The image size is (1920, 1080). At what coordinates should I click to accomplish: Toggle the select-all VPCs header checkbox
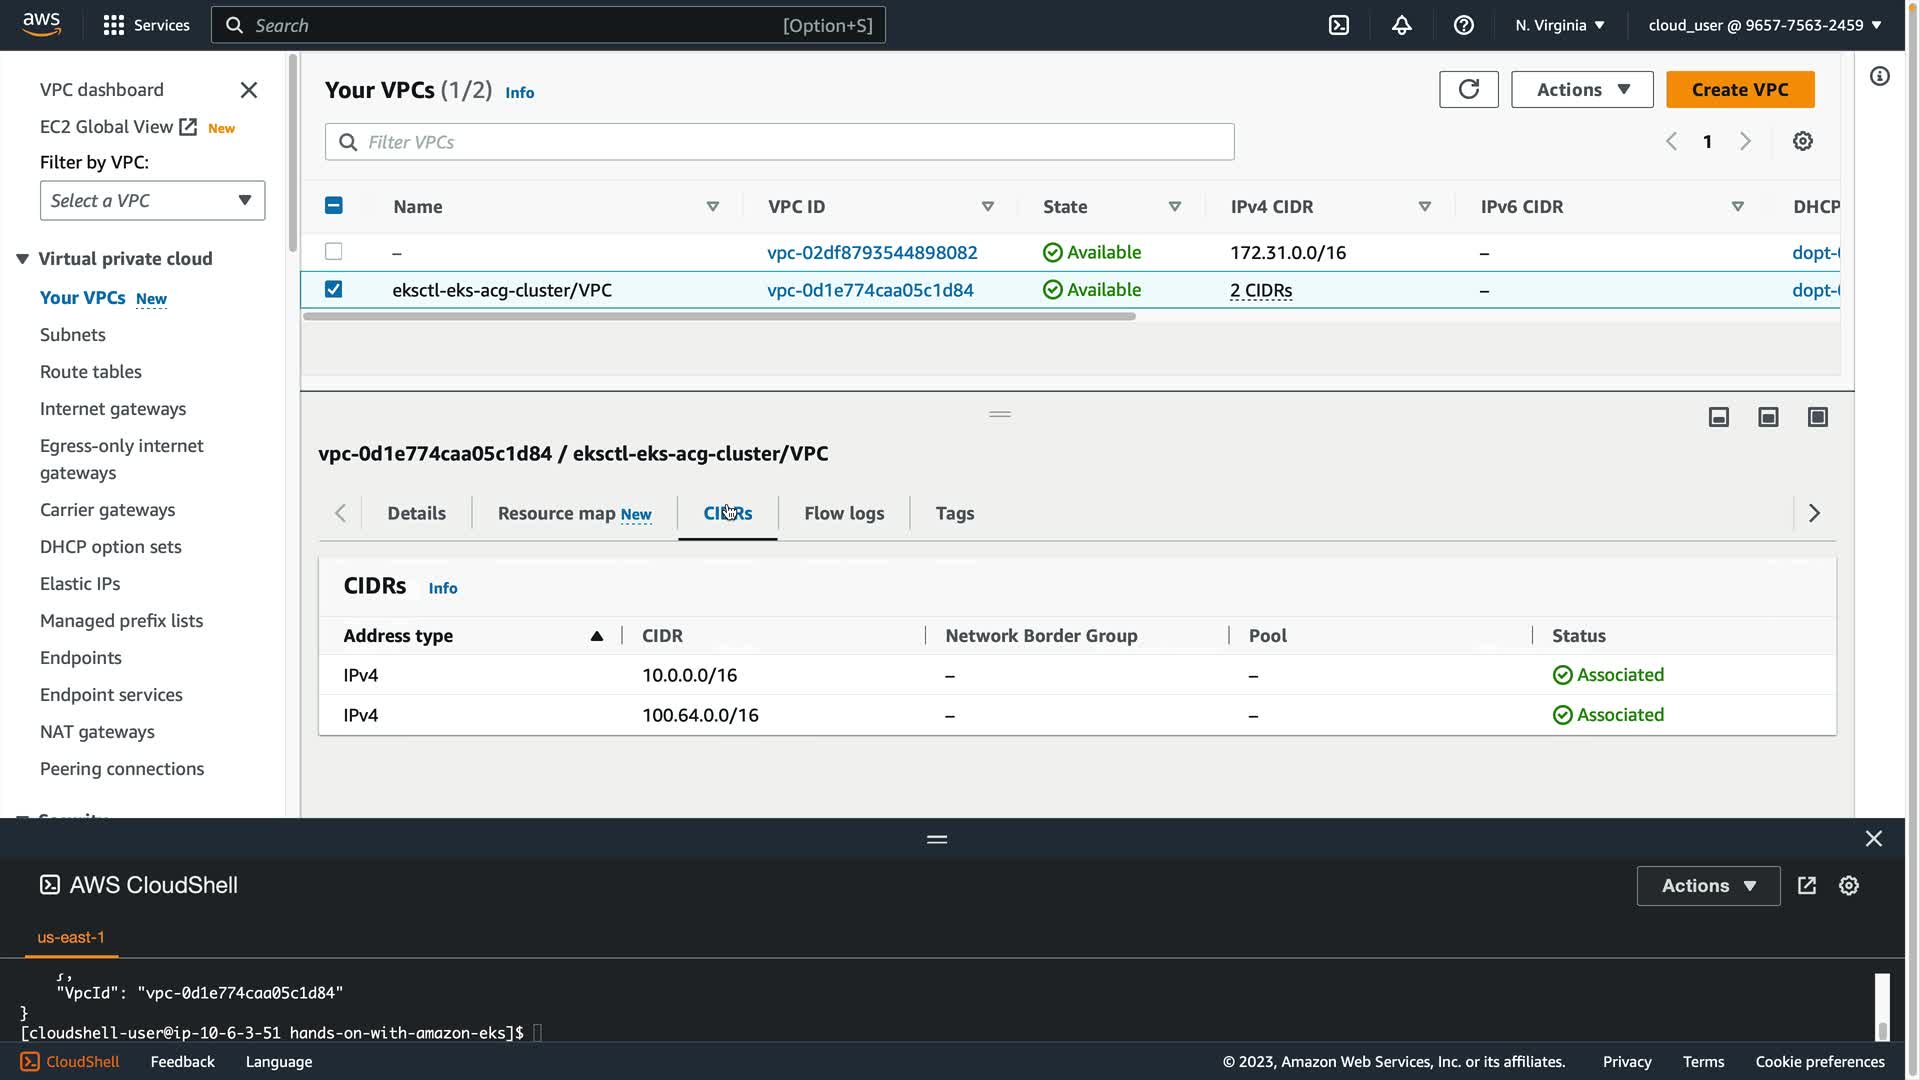click(x=334, y=206)
